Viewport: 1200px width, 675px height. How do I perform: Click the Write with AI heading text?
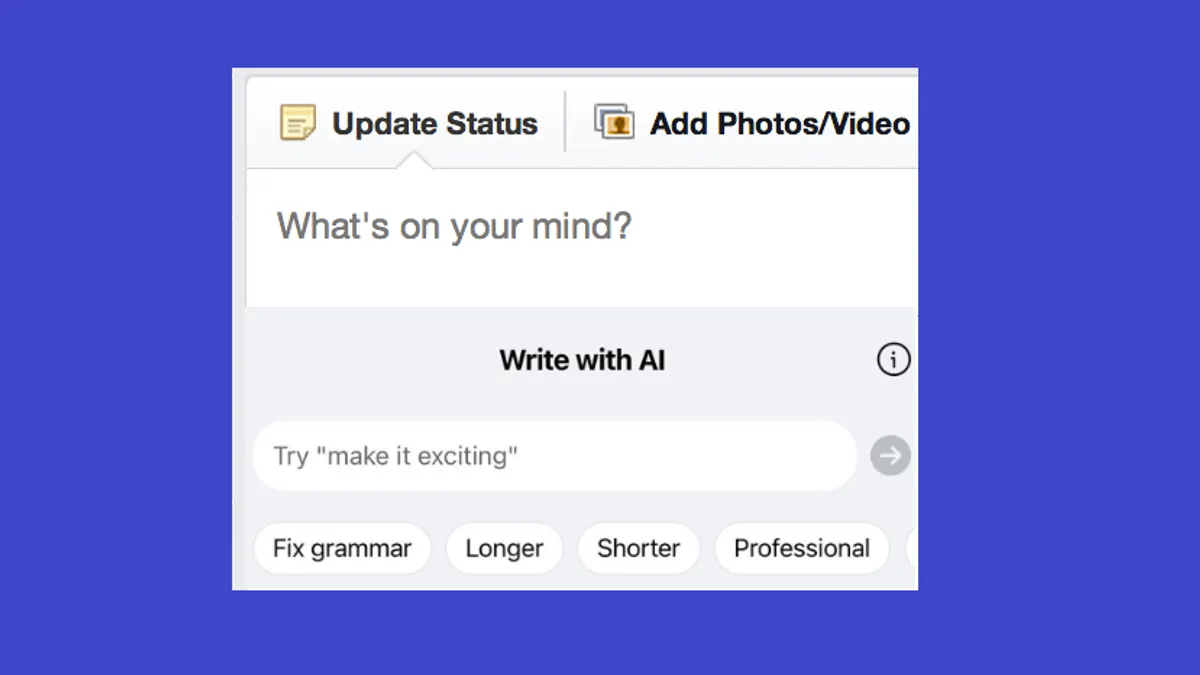pyautogui.click(x=583, y=360)
